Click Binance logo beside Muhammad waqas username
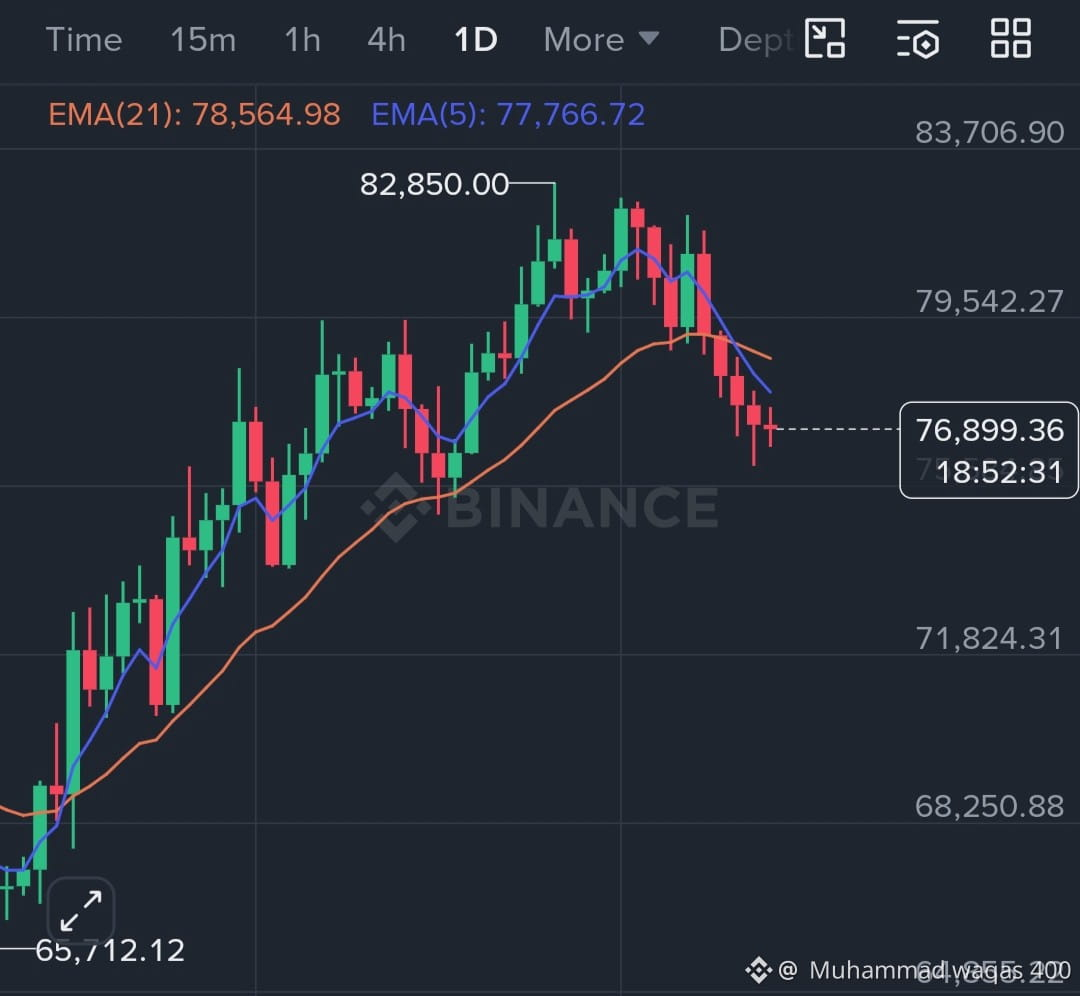Screen dimensions: 1080x996 click(758, 970)
